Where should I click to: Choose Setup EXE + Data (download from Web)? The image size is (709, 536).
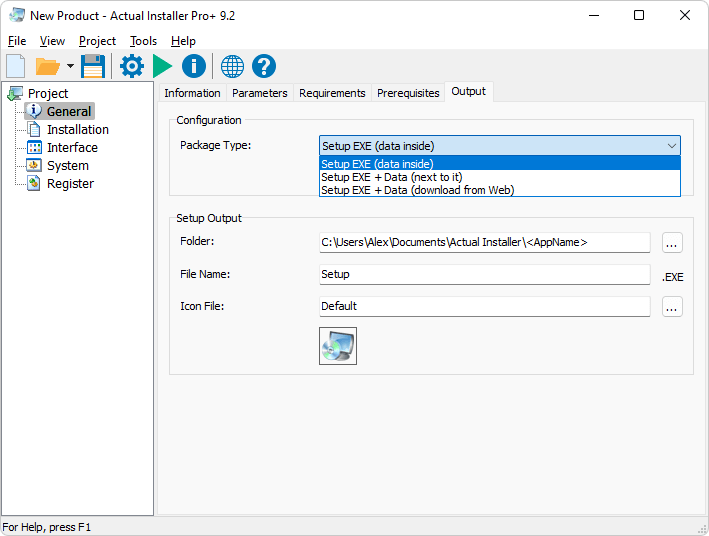(x=500, y=190)
